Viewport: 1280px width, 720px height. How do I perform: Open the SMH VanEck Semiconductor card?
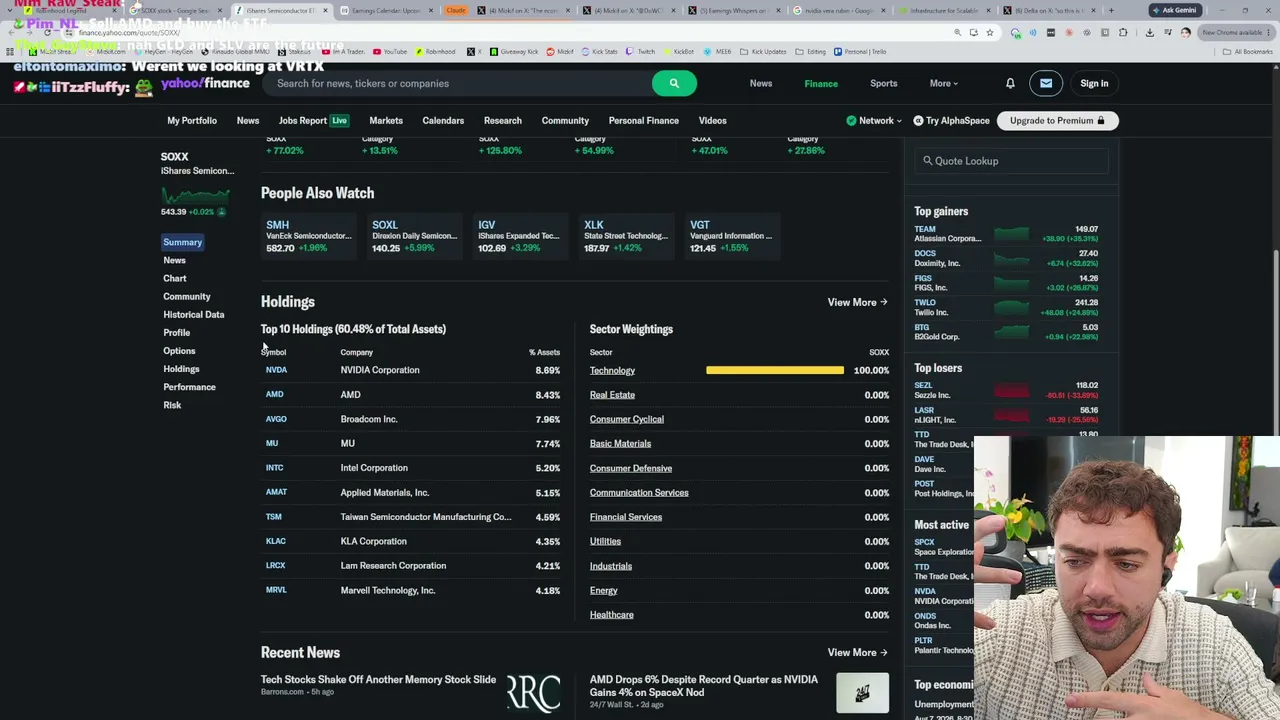[x=309, y=236]
